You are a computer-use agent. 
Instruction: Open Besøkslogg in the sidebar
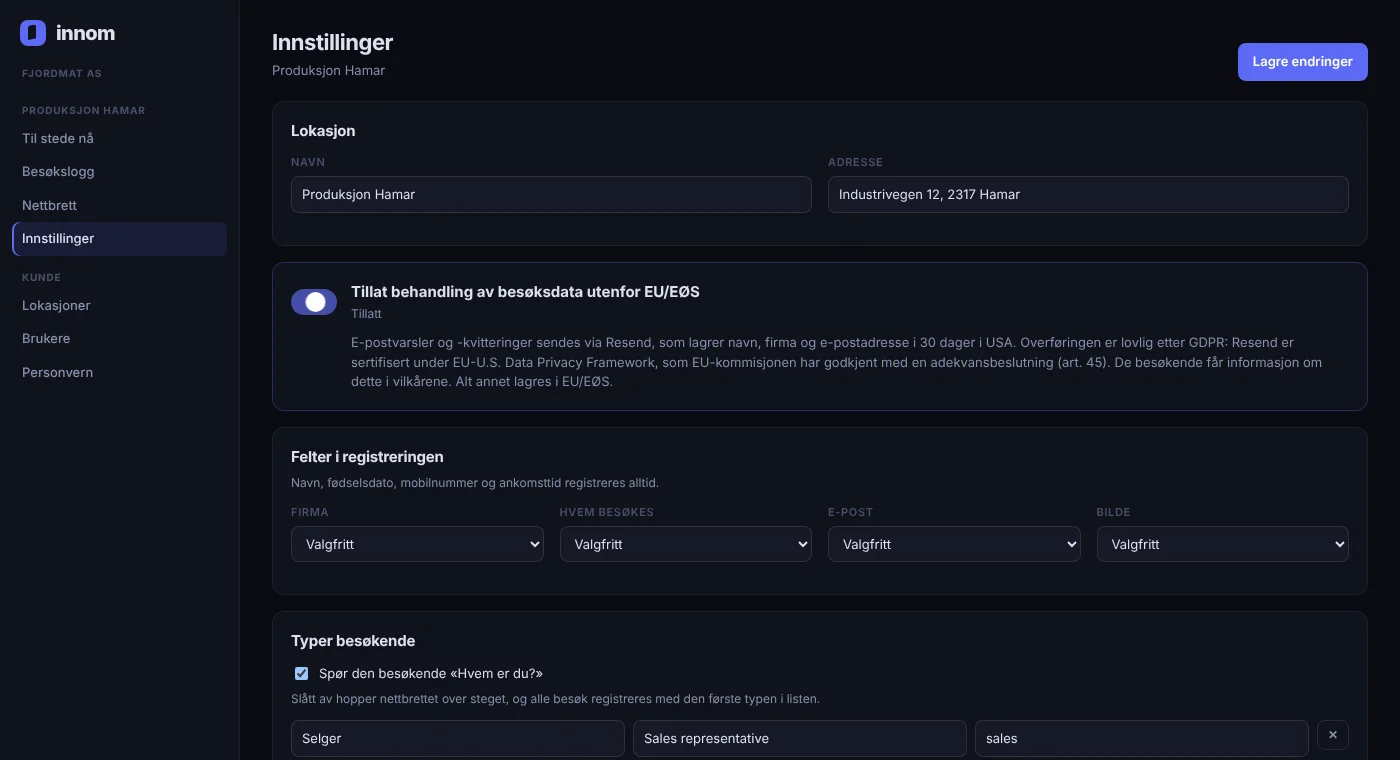pyautogui.click(x=119, y=172)
